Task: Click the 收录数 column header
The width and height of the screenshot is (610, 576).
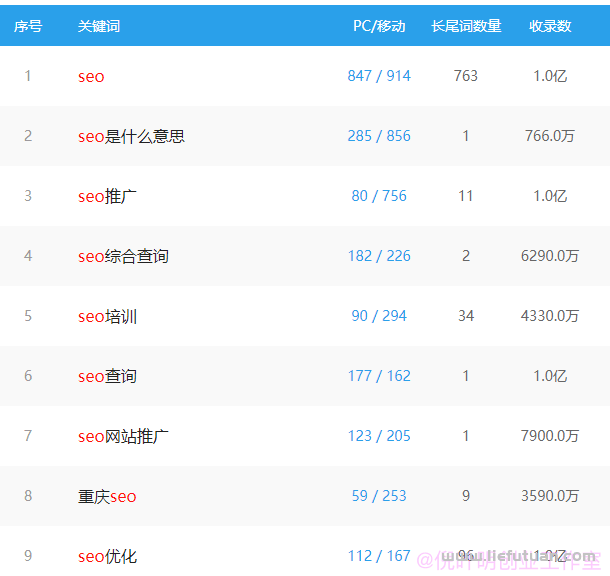Action: (x=550, y=26)
